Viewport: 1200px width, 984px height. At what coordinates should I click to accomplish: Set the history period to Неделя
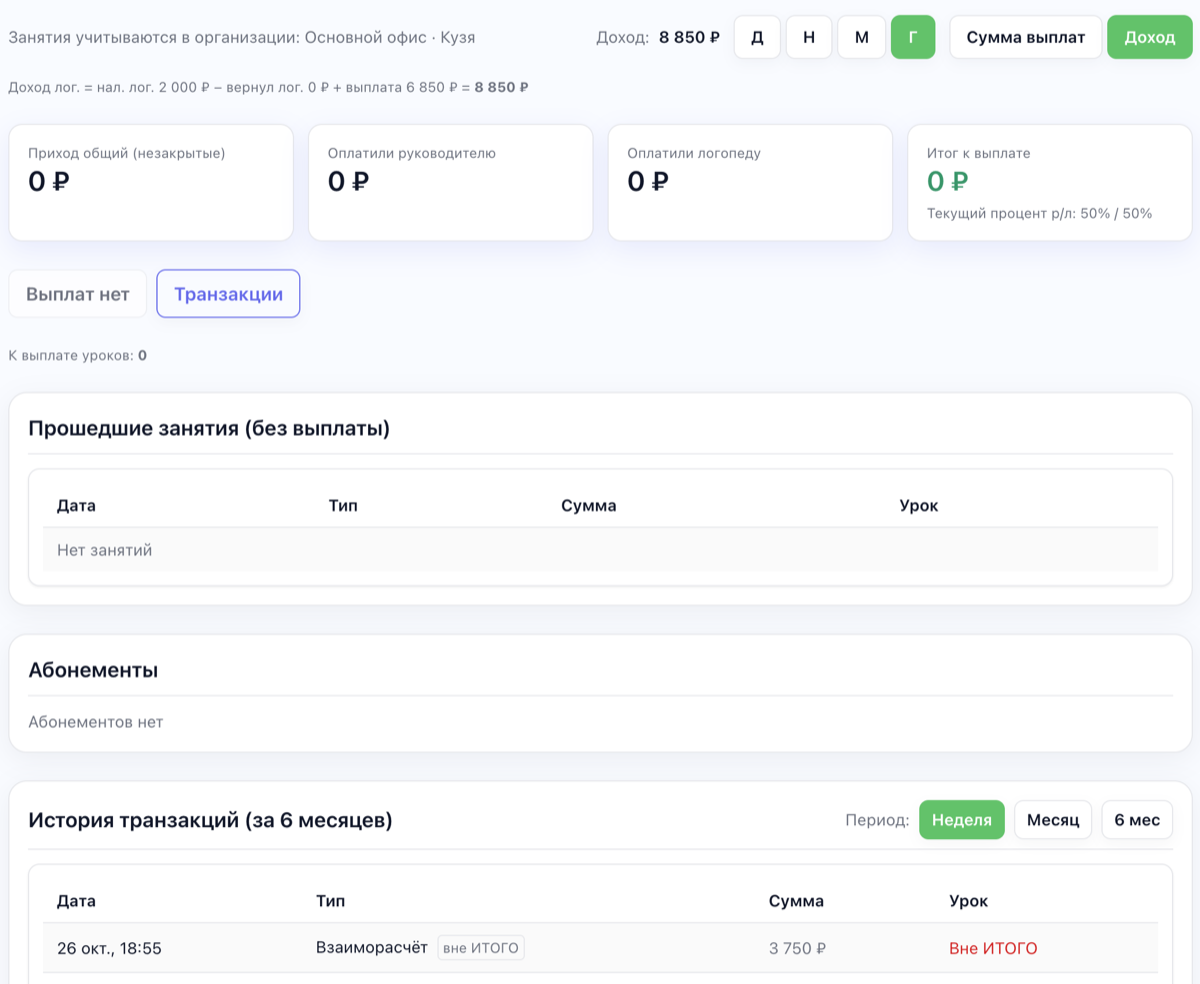pos(961,820)
